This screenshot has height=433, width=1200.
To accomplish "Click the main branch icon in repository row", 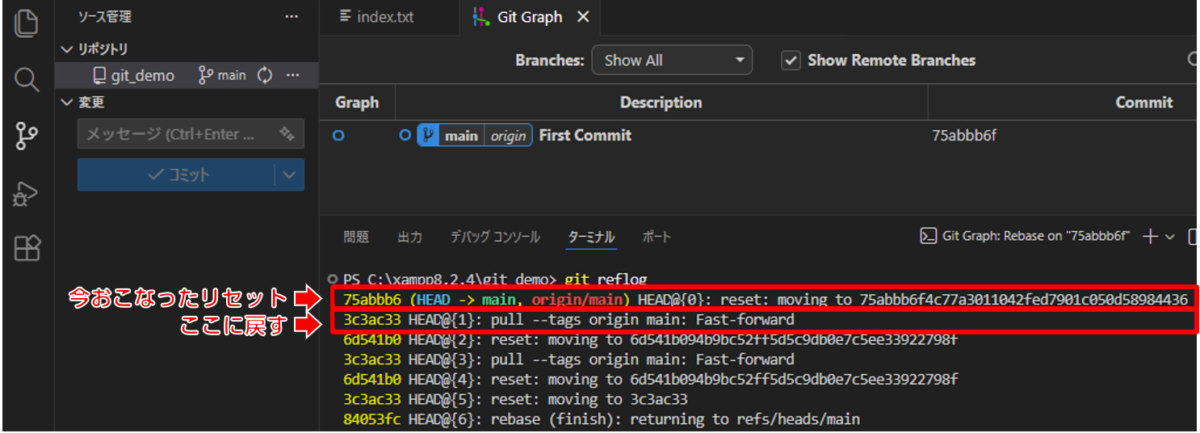I will 207,75.
